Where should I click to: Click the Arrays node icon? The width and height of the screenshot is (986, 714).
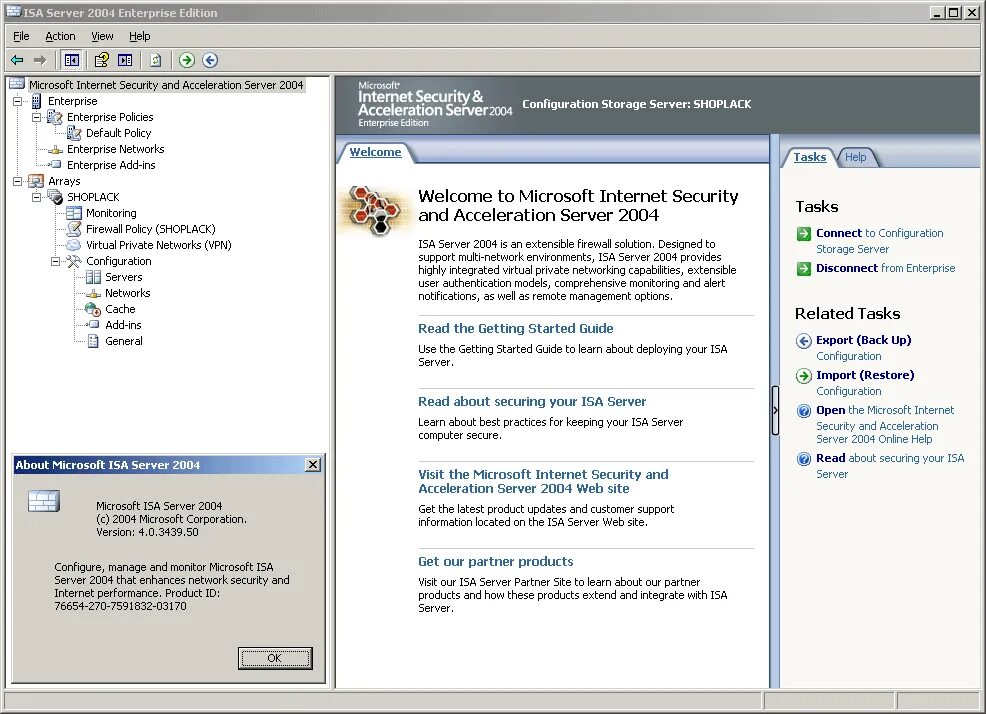(x=36, y=181)
